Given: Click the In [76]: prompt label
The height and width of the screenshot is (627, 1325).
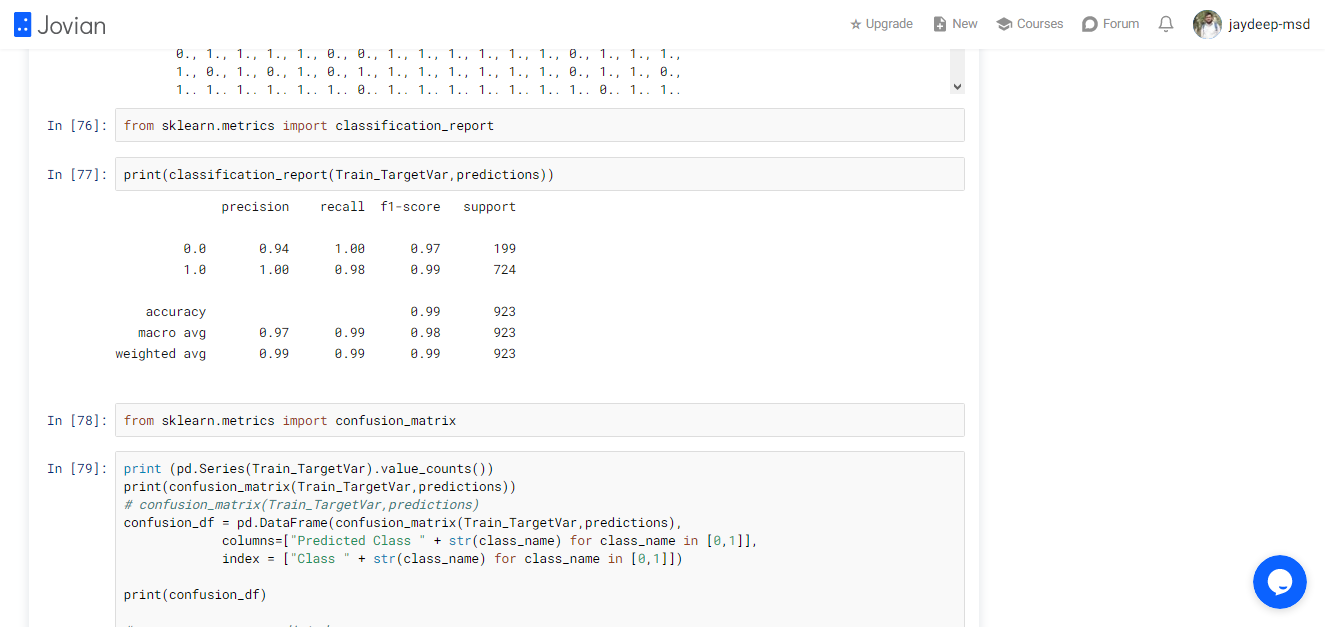Looking at the screenshot, I should (77, 126).
